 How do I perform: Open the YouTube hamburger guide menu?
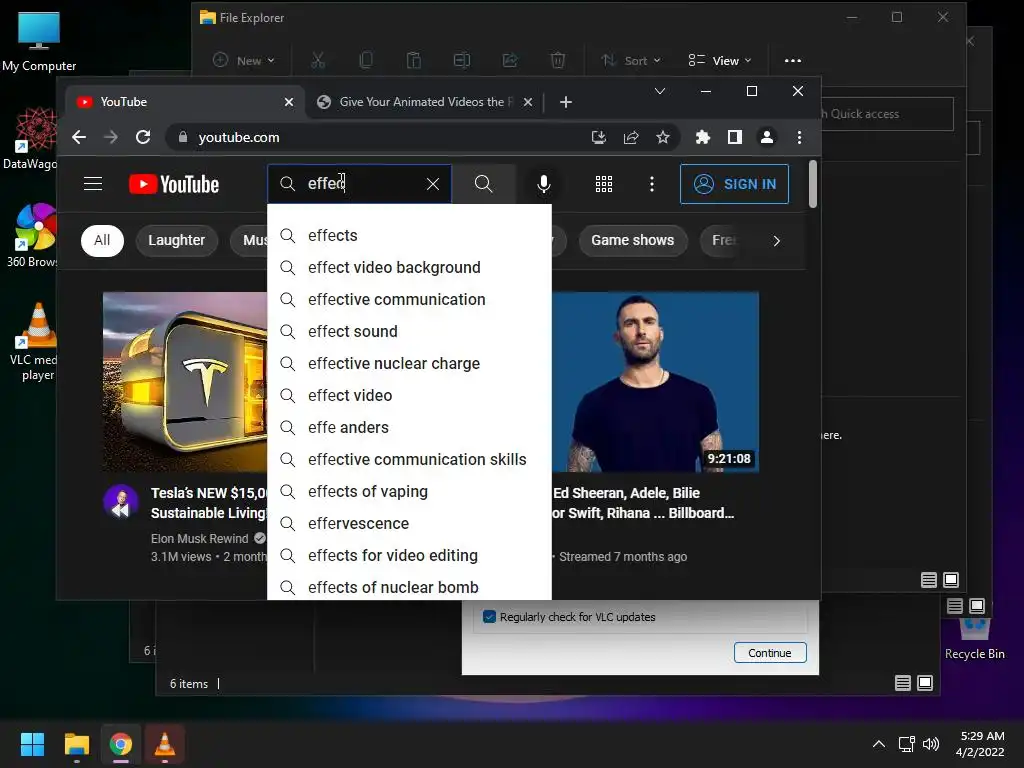[x=93, y=184]
